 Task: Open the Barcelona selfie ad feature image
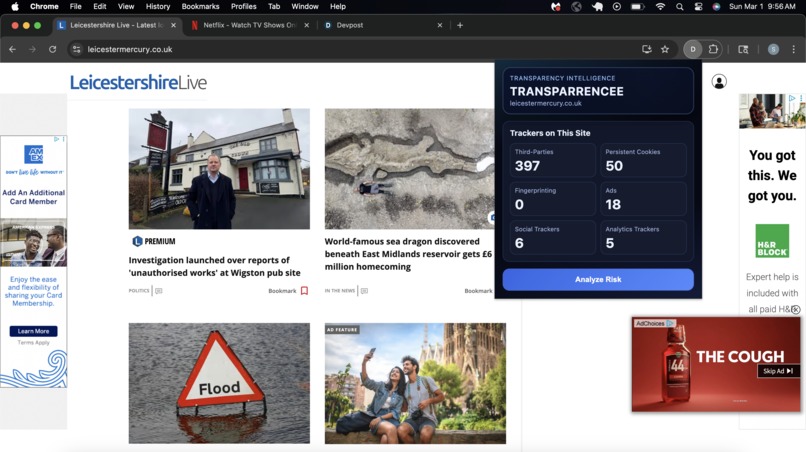415,383
